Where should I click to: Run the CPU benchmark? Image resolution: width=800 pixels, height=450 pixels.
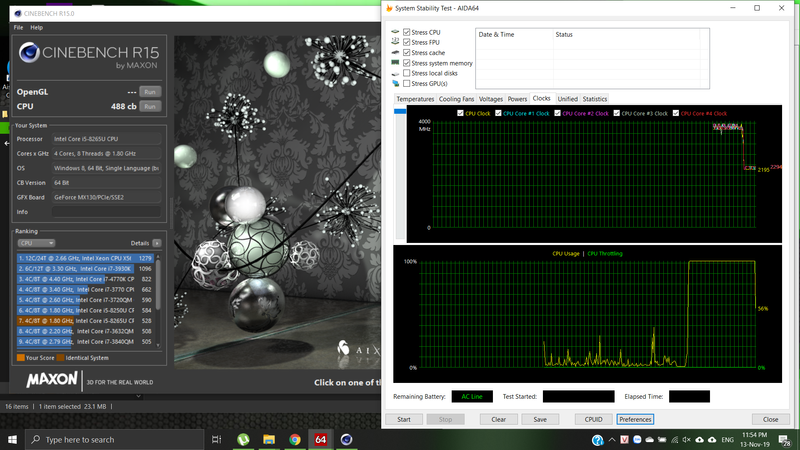point(150,107)
